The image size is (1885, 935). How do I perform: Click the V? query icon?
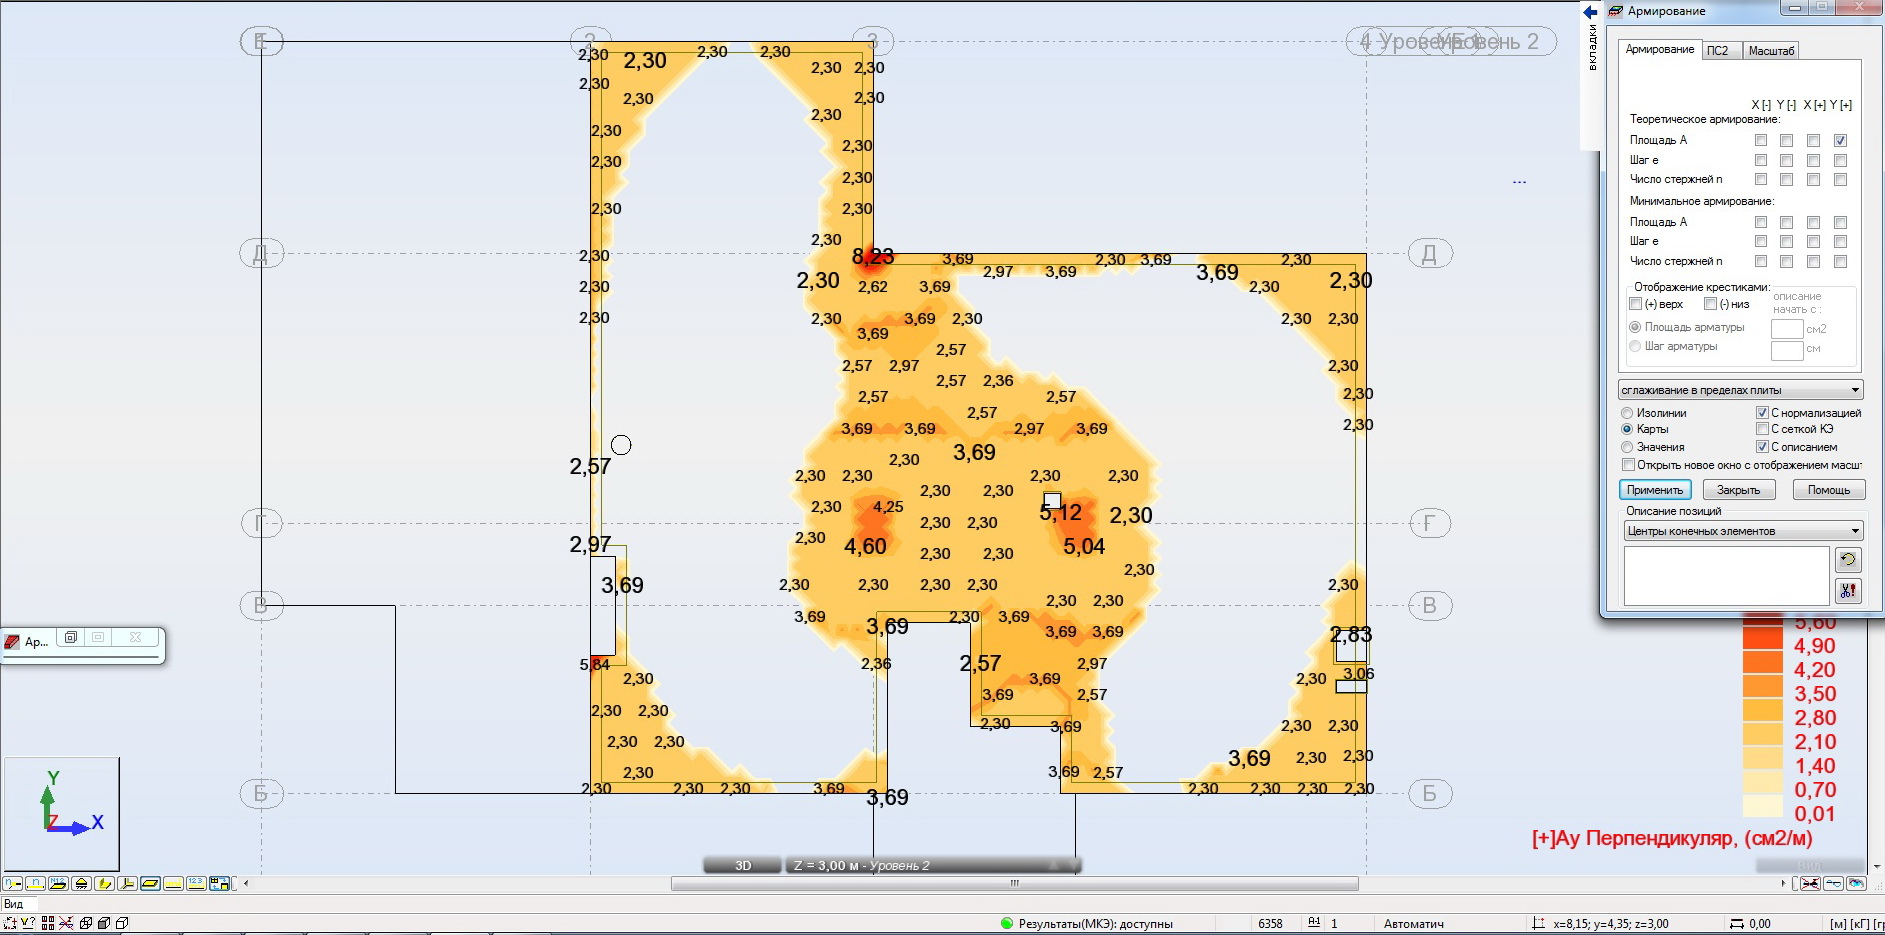click(x=28, y=923)
